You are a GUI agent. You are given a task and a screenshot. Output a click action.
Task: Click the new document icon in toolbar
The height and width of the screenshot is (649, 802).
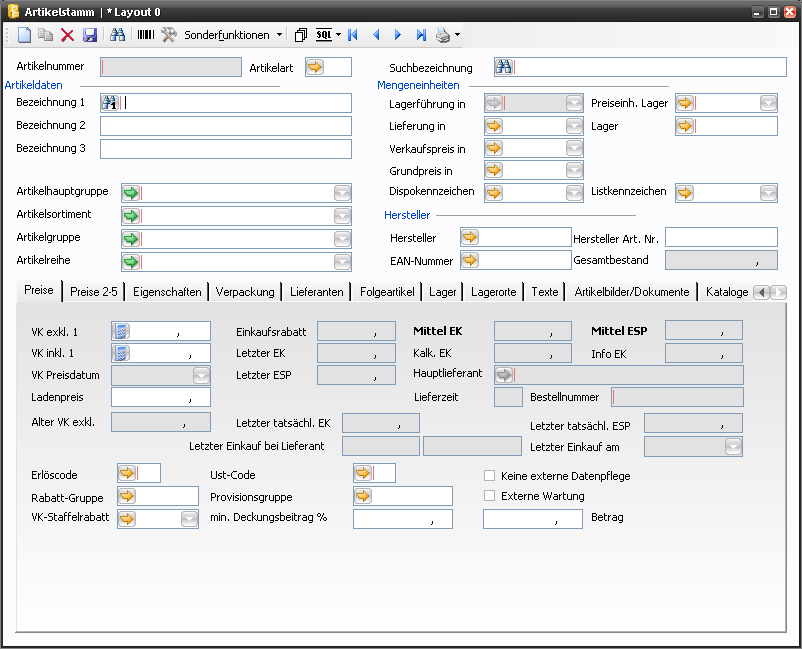click(x=24, y=35)
